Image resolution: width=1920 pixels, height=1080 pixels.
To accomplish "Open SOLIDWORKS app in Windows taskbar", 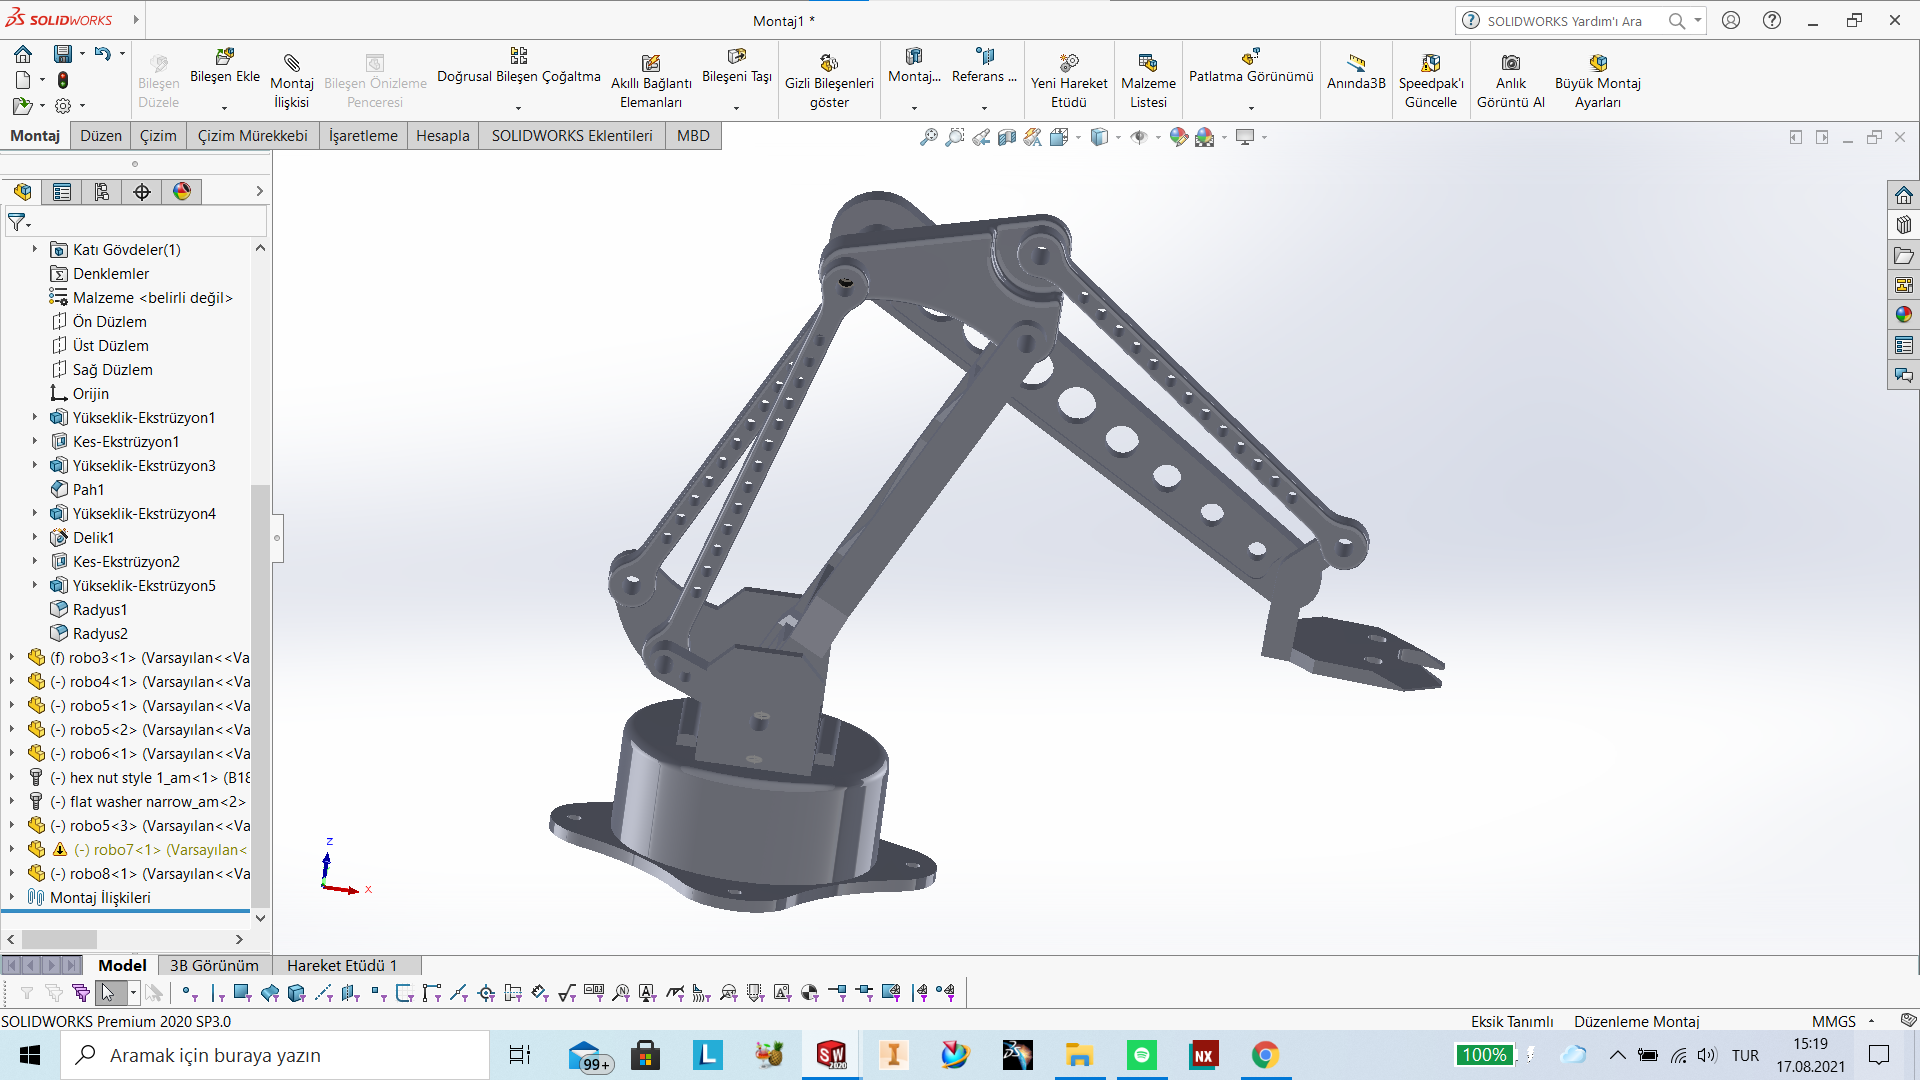I will (831, 1055).
